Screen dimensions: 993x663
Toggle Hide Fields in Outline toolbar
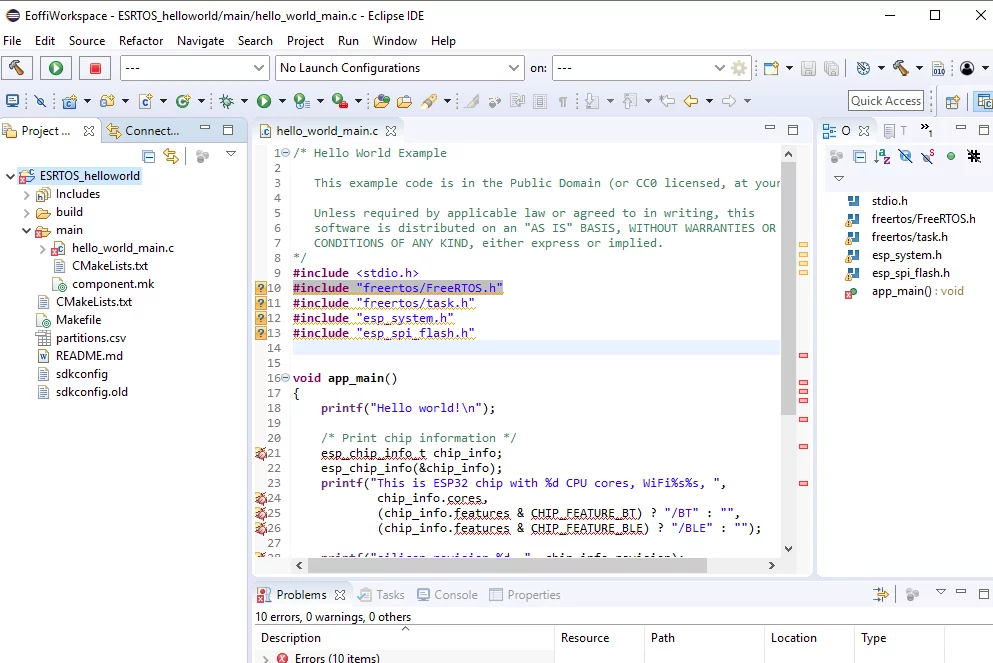coord(905,156)
